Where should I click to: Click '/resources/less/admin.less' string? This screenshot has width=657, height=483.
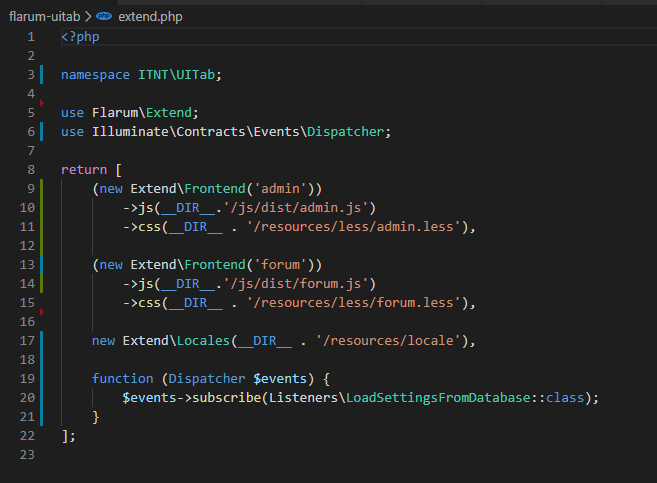(x=354, y=227)
